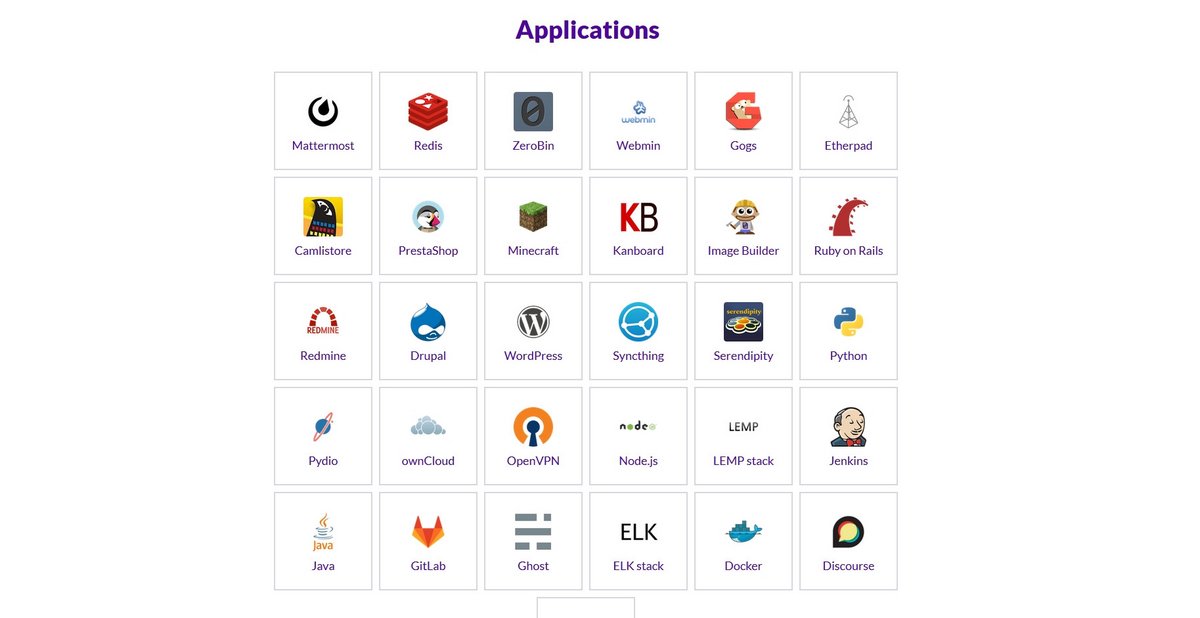Click the Minecraft grass block icon
Viewport: 1200px width, 618px height.
[x=533, y=217]
